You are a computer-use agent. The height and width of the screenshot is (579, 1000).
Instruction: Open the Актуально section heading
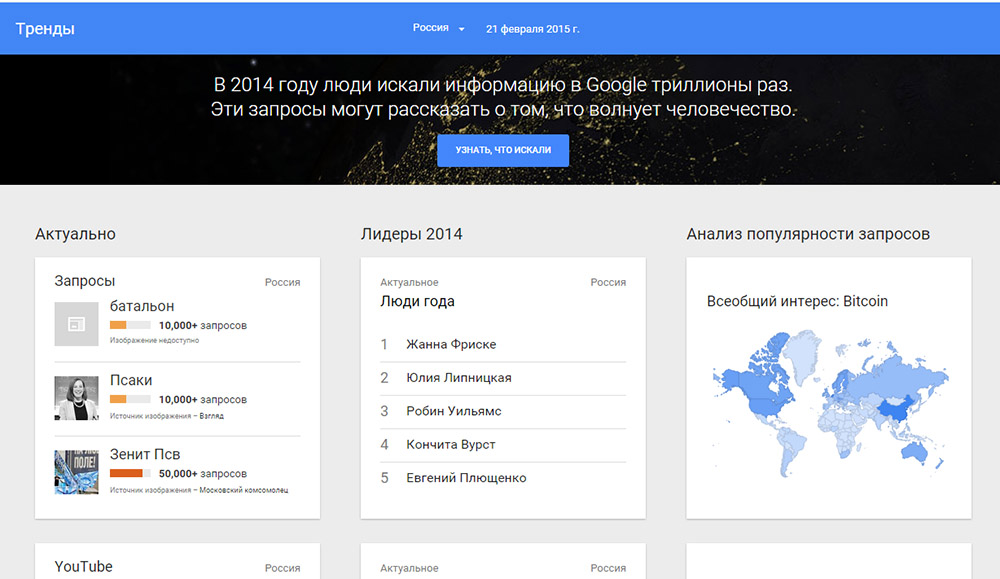tap(75, 234)
